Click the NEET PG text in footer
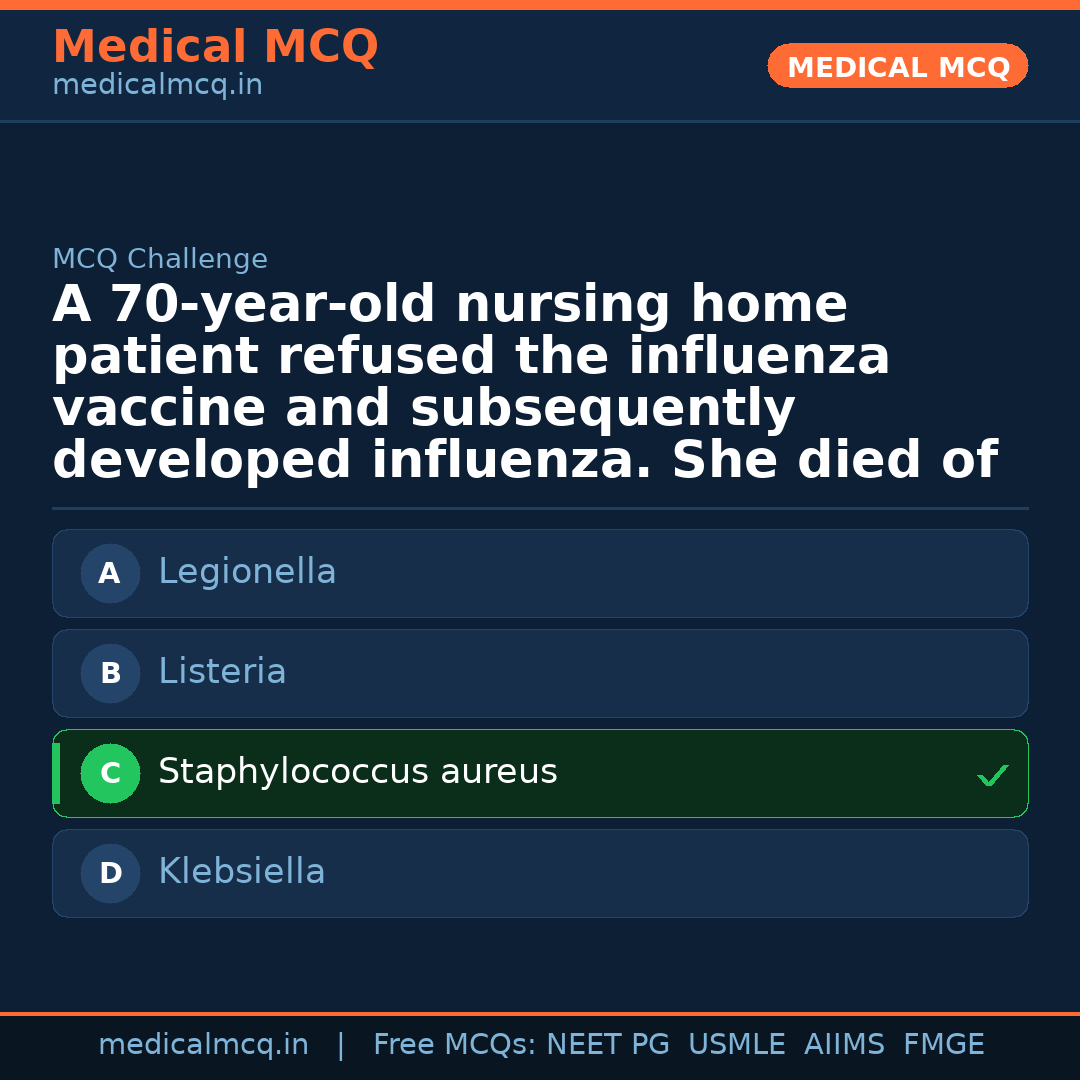1080x1080 pixels. coord(608,1045)
